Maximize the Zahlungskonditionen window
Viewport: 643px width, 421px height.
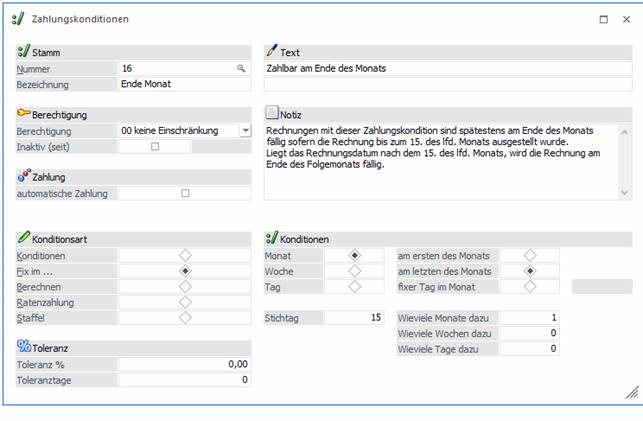603,19
